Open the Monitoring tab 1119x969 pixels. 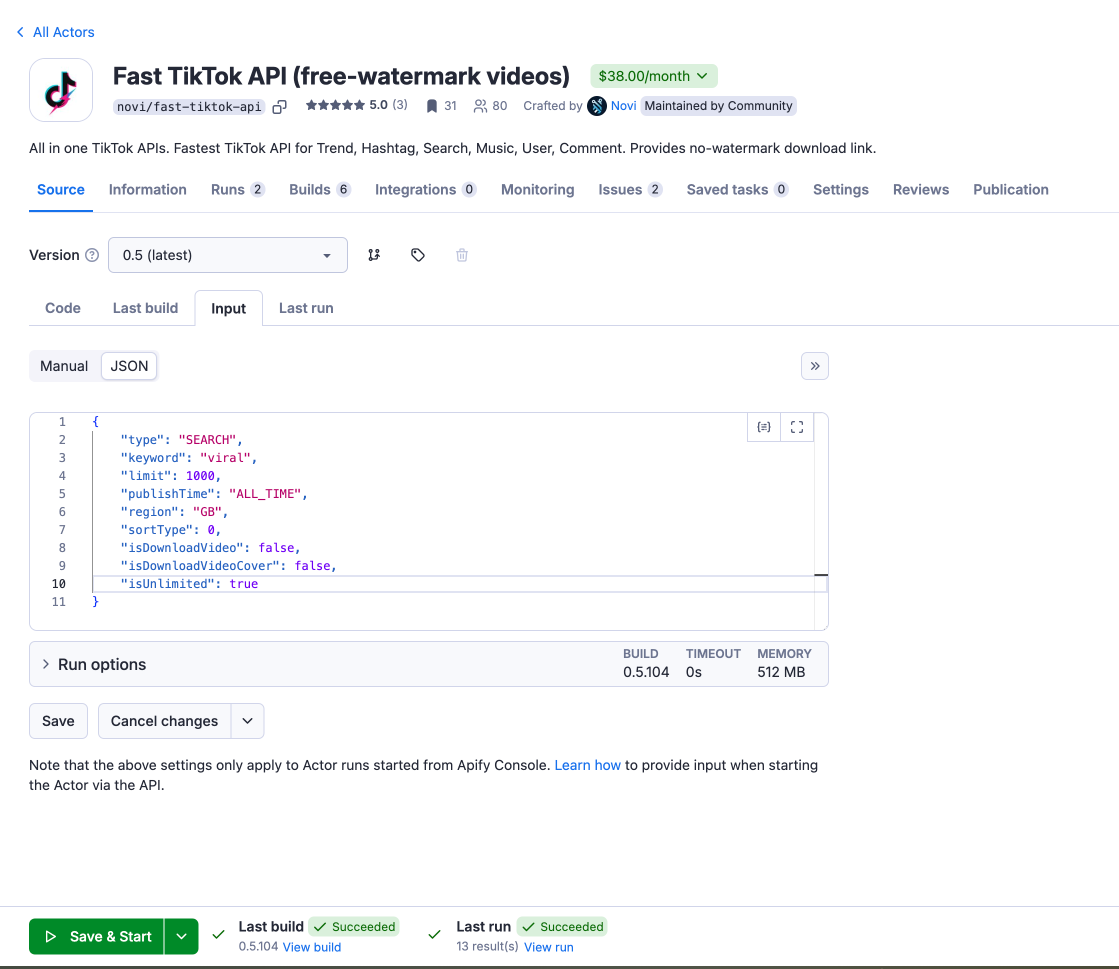[x=537, y=189]
